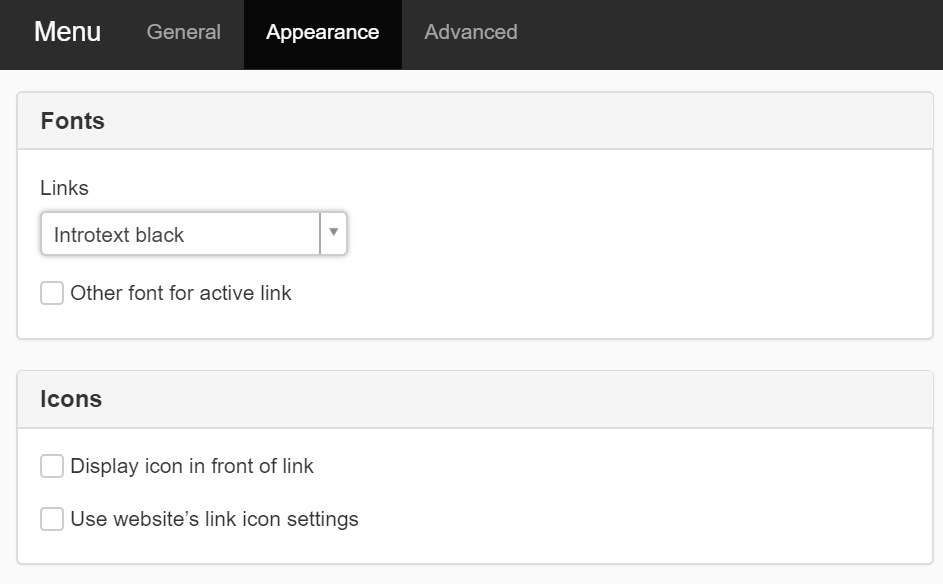
Task: Click the Fonts section header
Action: point(72,121)
